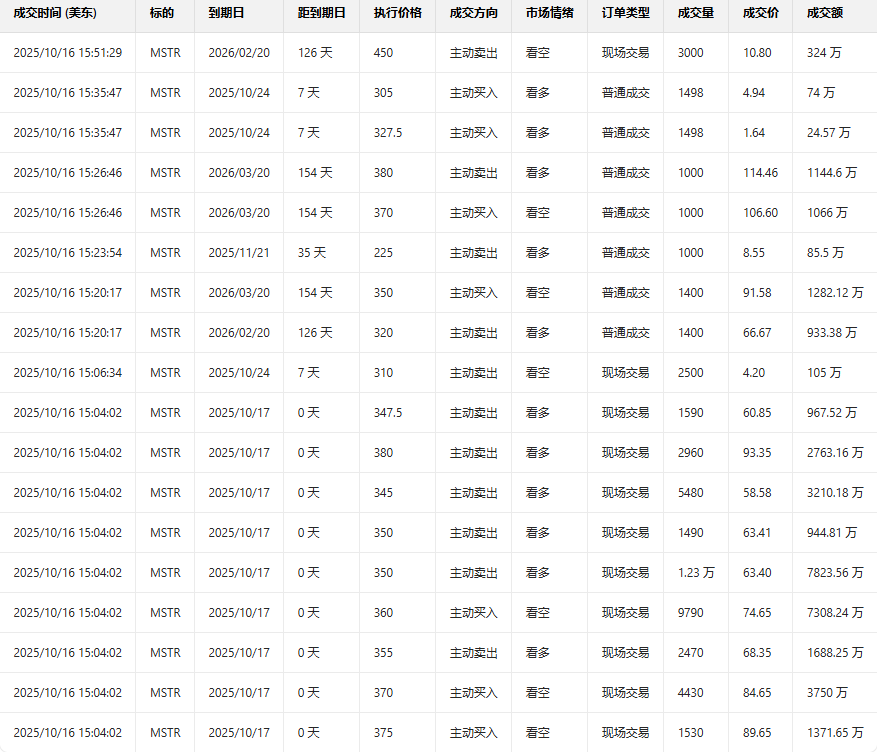This screenshot has width=877, height=752.
Task: Click the 35 天 days-to-expiry cell
Action: coord(312,253)
